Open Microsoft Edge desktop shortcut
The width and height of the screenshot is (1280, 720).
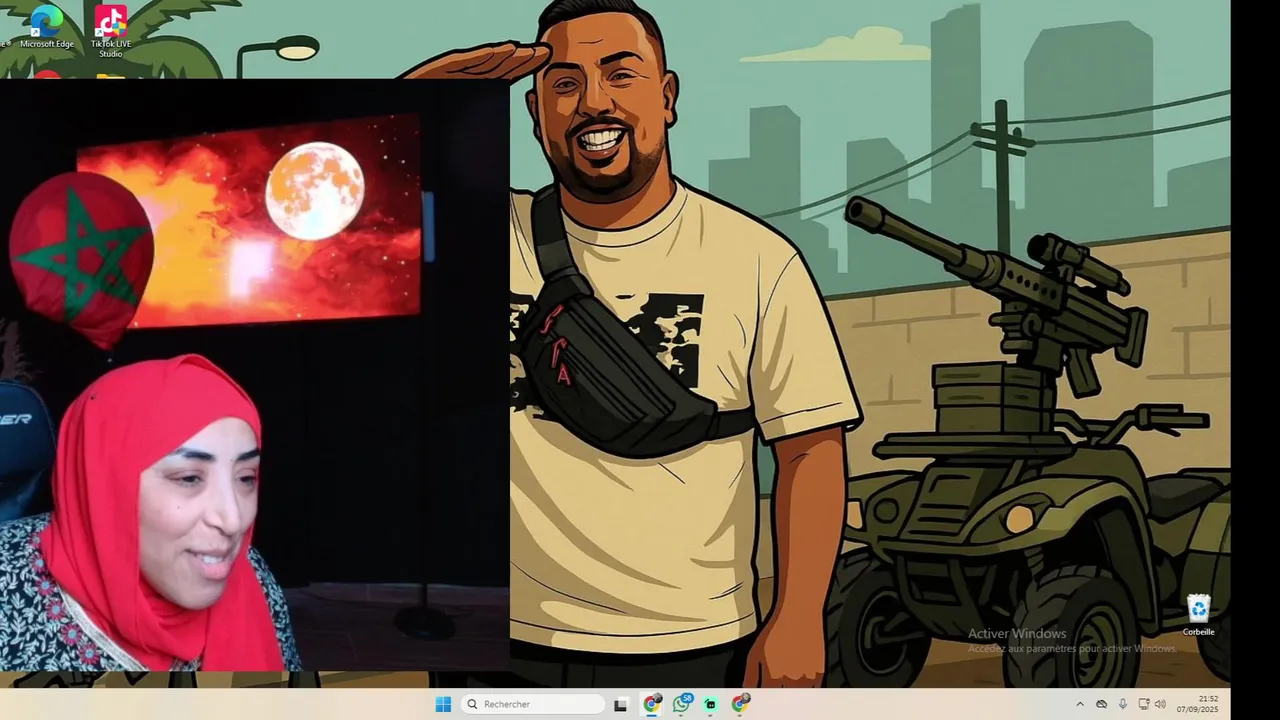46,27
